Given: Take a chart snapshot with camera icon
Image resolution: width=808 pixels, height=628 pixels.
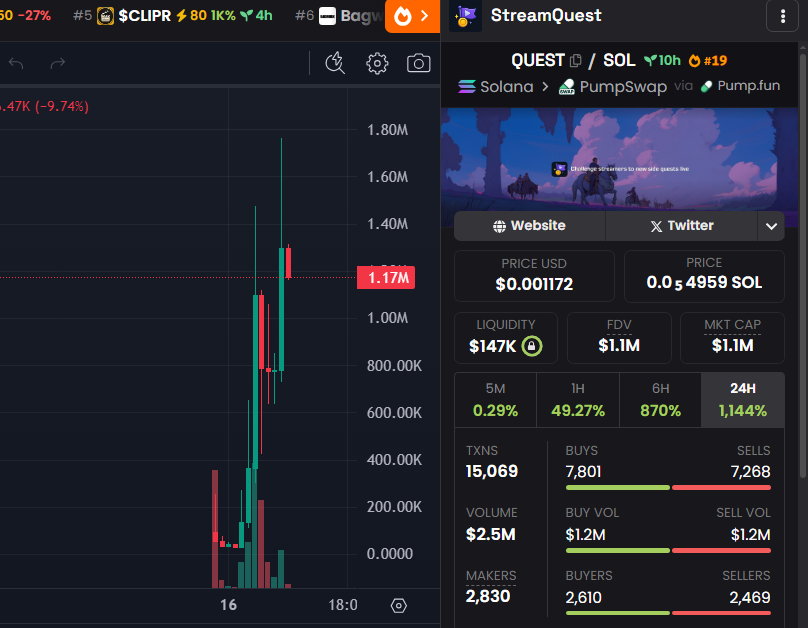Looking at the screenshot, I should click(418, 63).
